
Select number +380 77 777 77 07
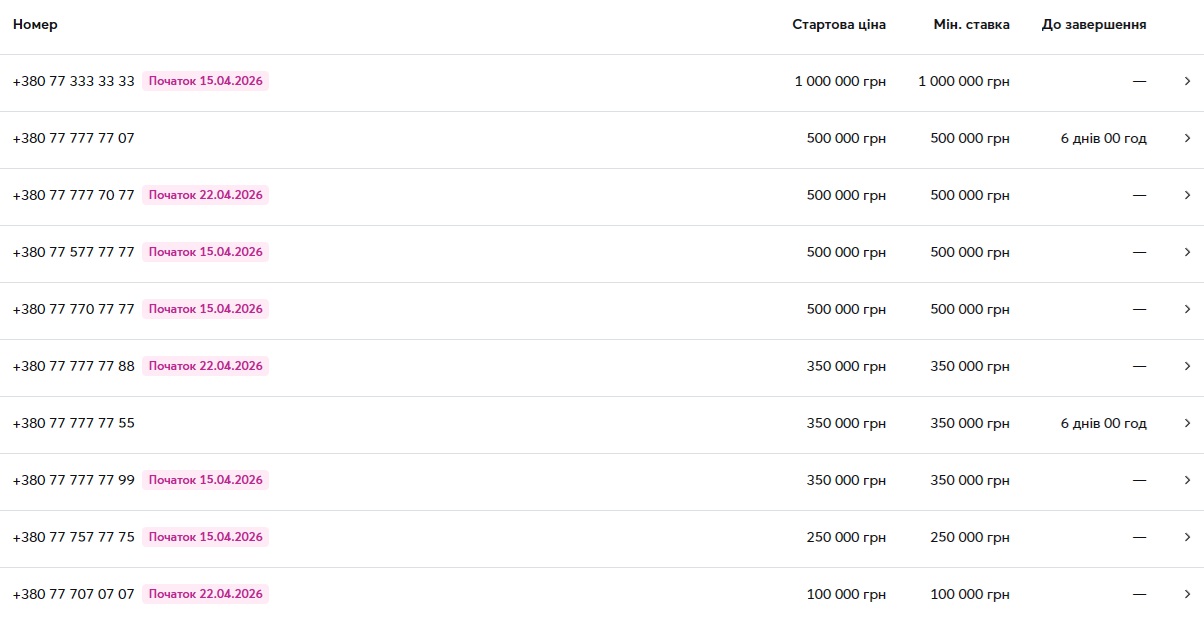point(73,139)
